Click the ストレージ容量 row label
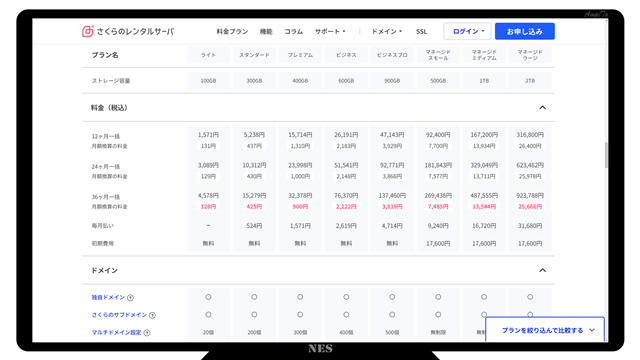The image size is (640, 360). coord(111,81)
